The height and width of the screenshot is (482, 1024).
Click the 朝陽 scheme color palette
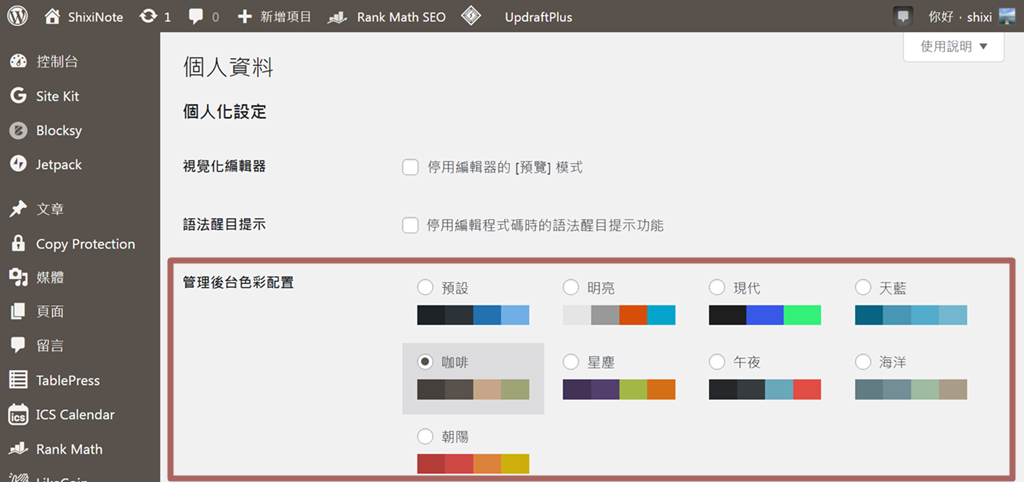473,463
